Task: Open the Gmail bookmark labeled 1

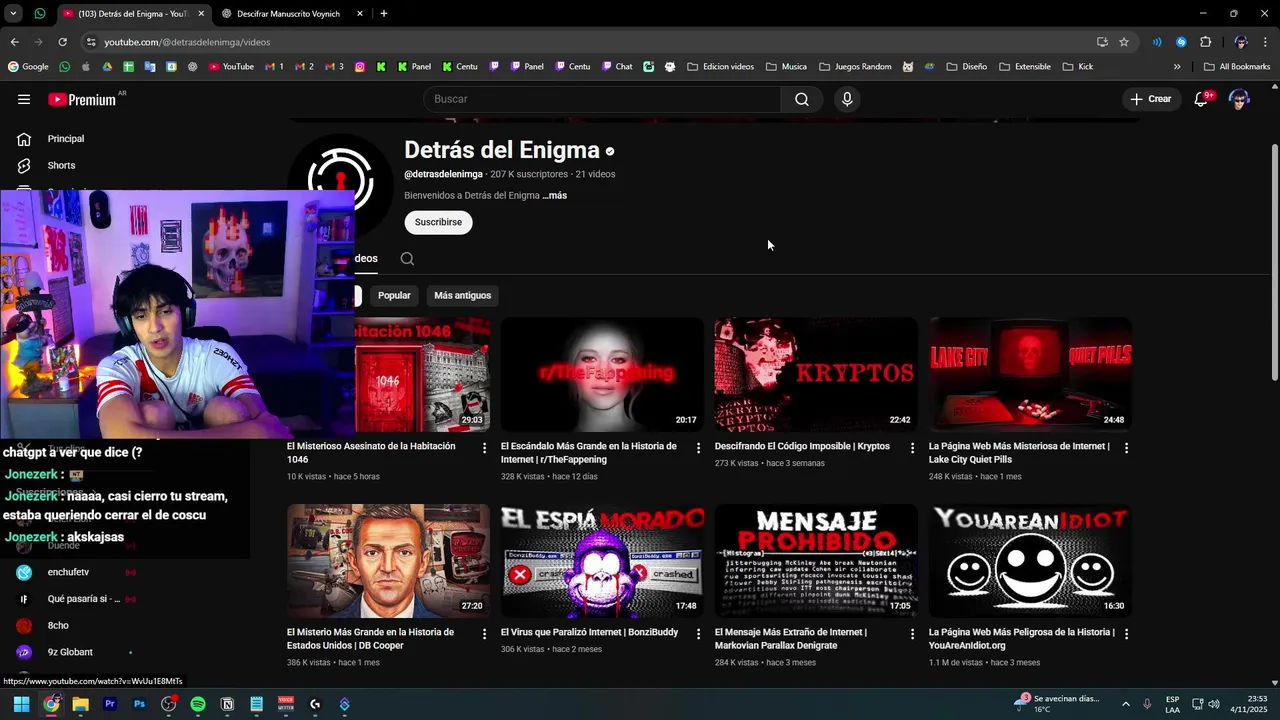Action: (x=274, y=67)
